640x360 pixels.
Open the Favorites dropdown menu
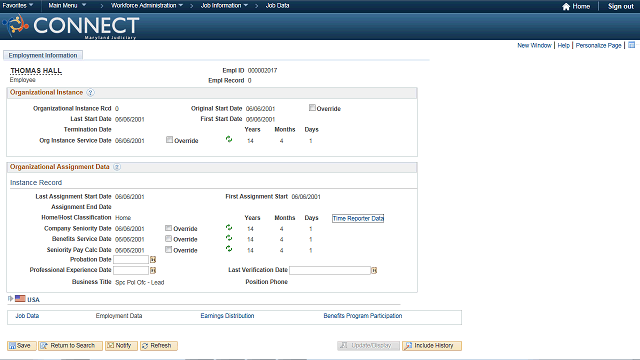tap(18, 5)
